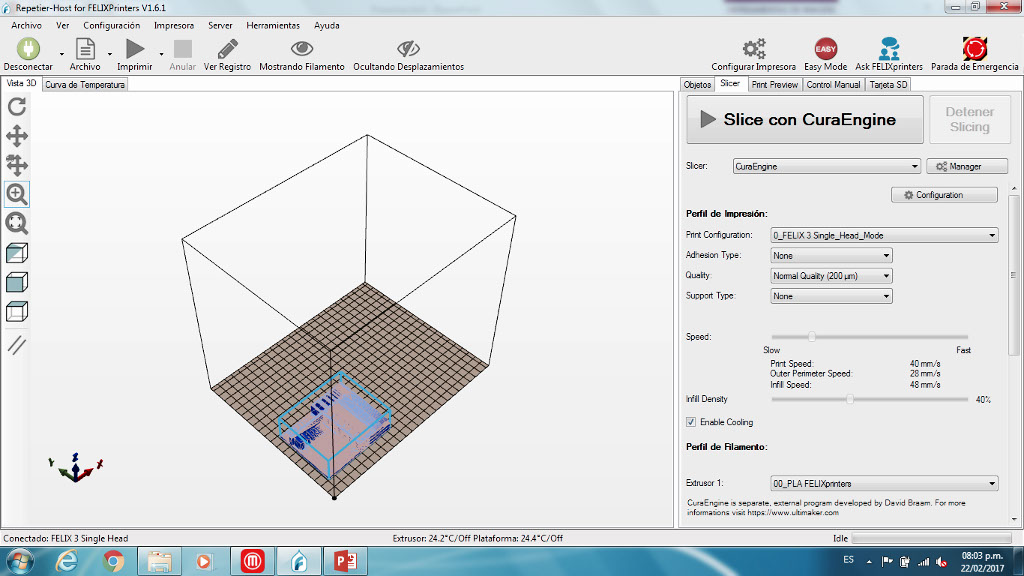This screenshot has width=1024, height=576.
Task: Open the Desconectar dropdown arrow
Action: [62, 54]
